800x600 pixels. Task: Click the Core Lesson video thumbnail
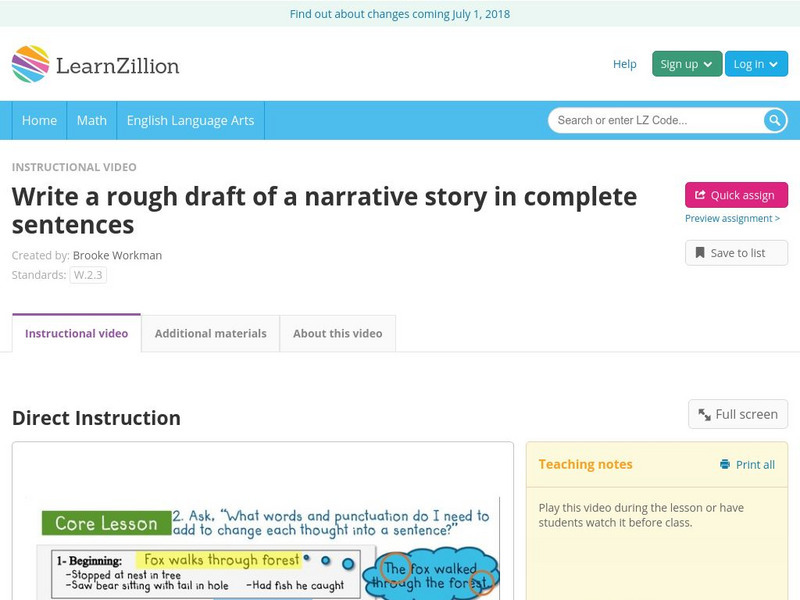tap(263, 547)
